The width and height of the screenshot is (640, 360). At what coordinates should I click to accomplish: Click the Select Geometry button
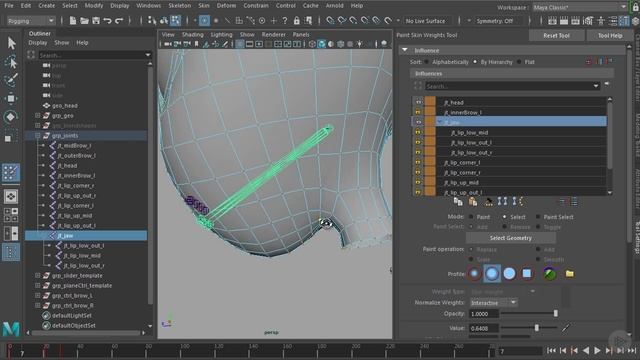(510, 238)
